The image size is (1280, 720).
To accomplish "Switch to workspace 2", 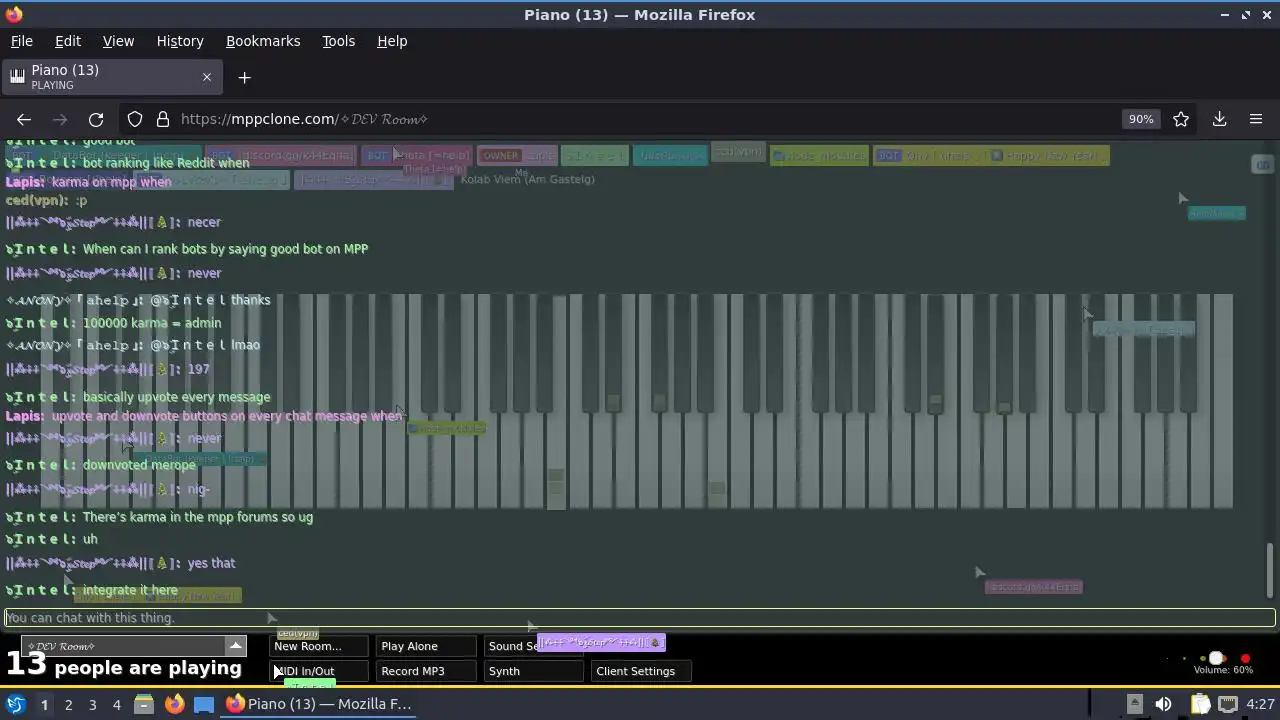I will 68,704.
